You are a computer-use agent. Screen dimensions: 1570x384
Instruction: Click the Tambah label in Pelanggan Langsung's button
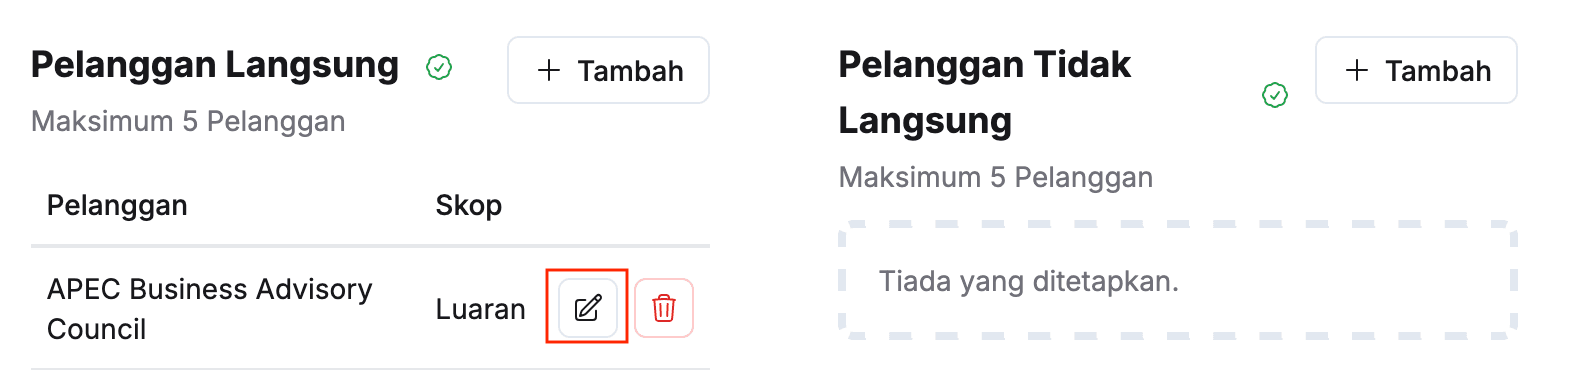click(631, 71)
